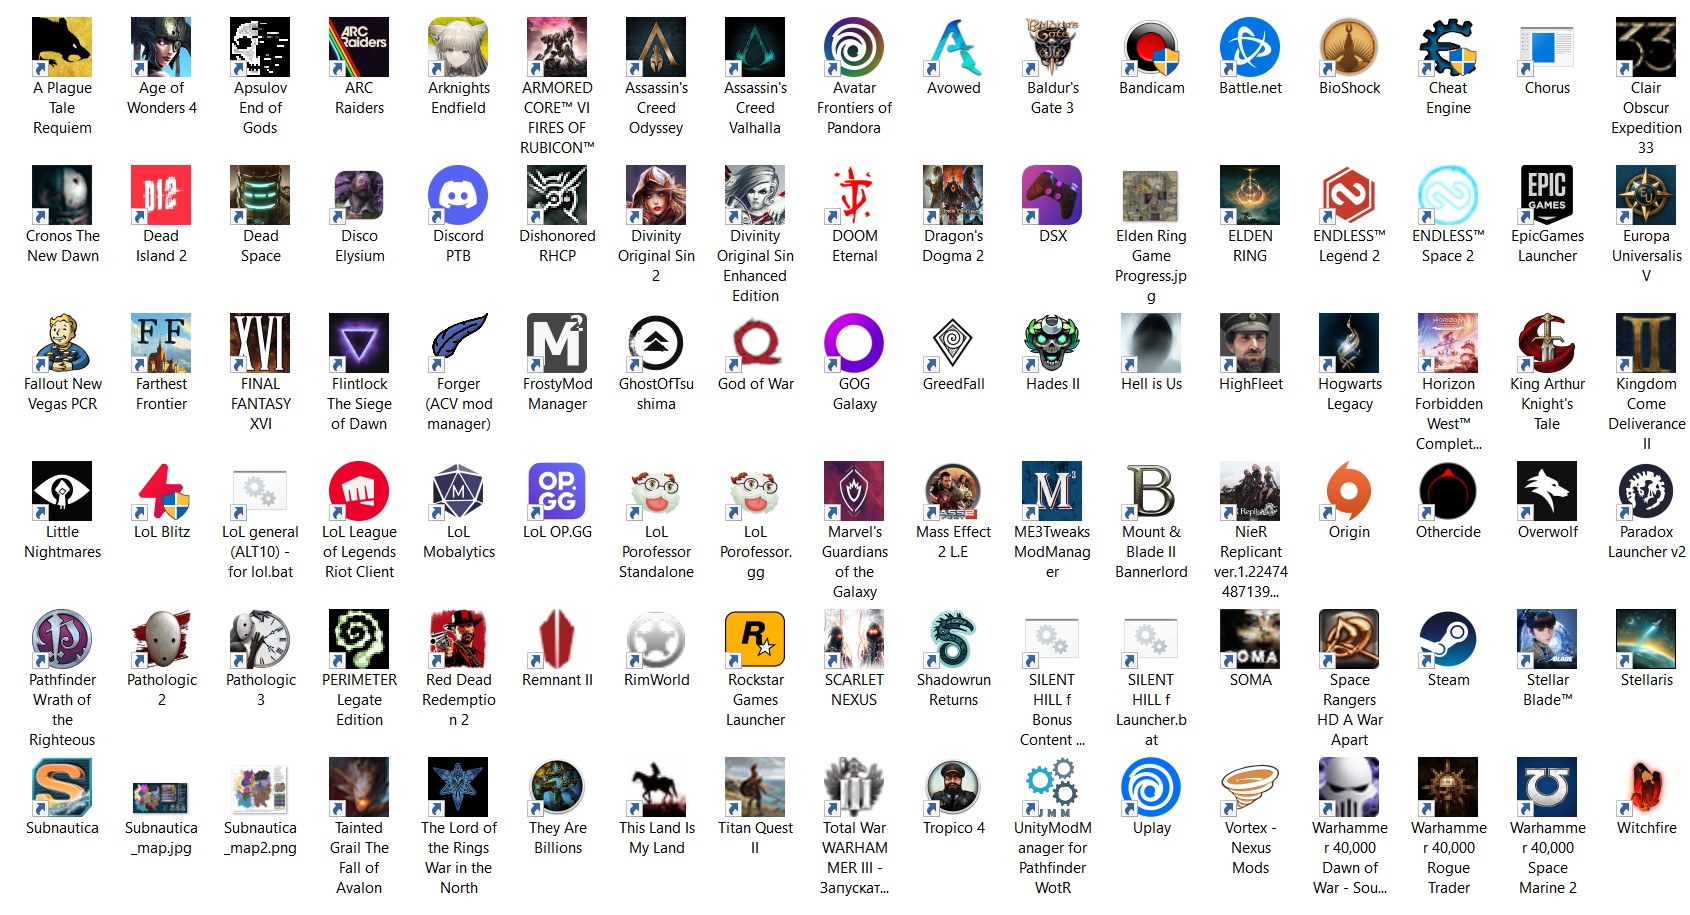This screenshot has height=915, width=1690.
Task: Open the Titan Quest II icon
Action: (x=755, y=787)
